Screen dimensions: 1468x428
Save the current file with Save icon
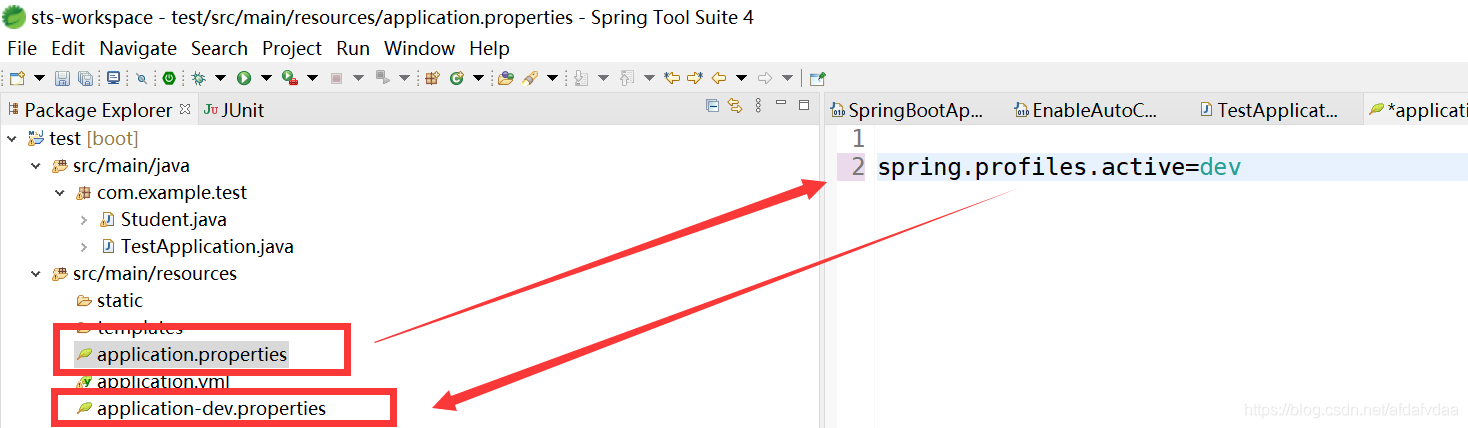point(62,78)
